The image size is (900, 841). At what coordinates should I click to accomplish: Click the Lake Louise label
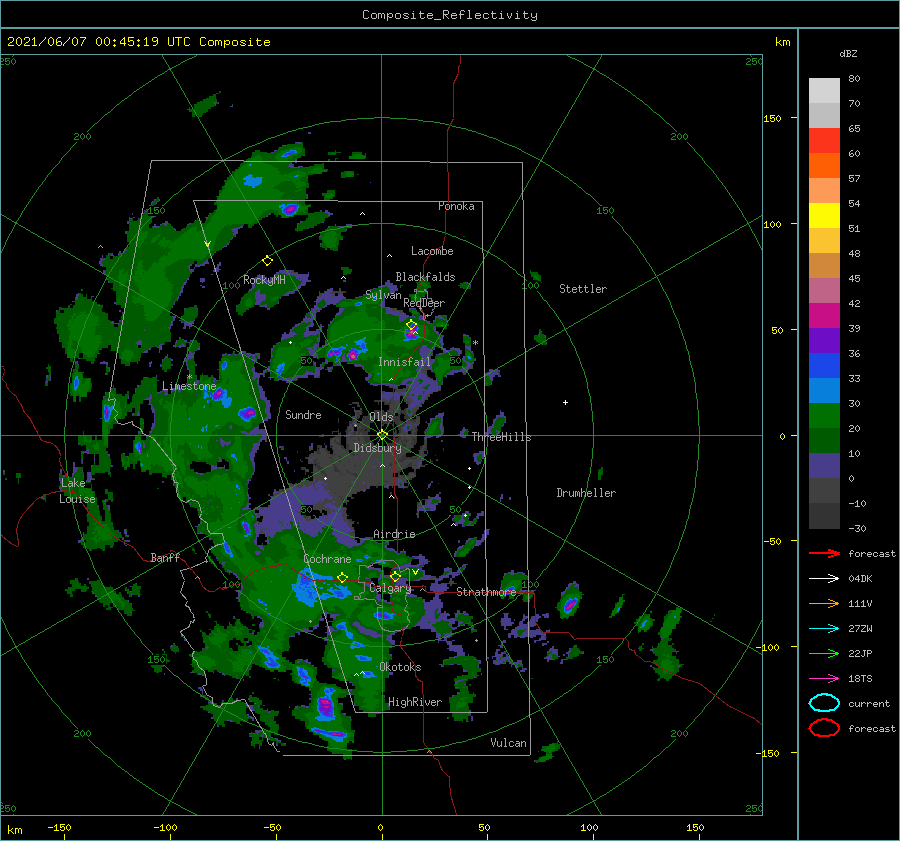(78, 491)
